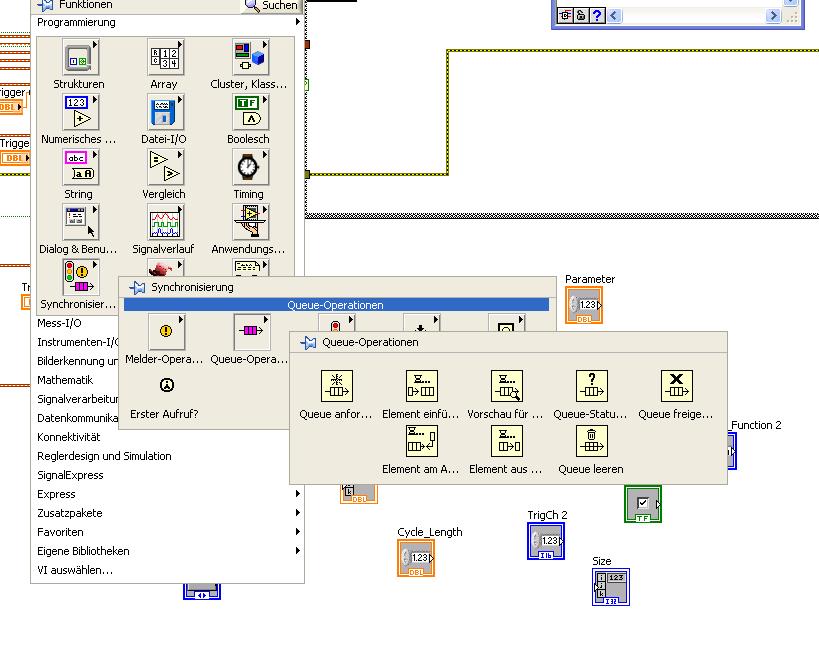Open the Timing palette icon
819x647 pixels.
coord(250,167)
